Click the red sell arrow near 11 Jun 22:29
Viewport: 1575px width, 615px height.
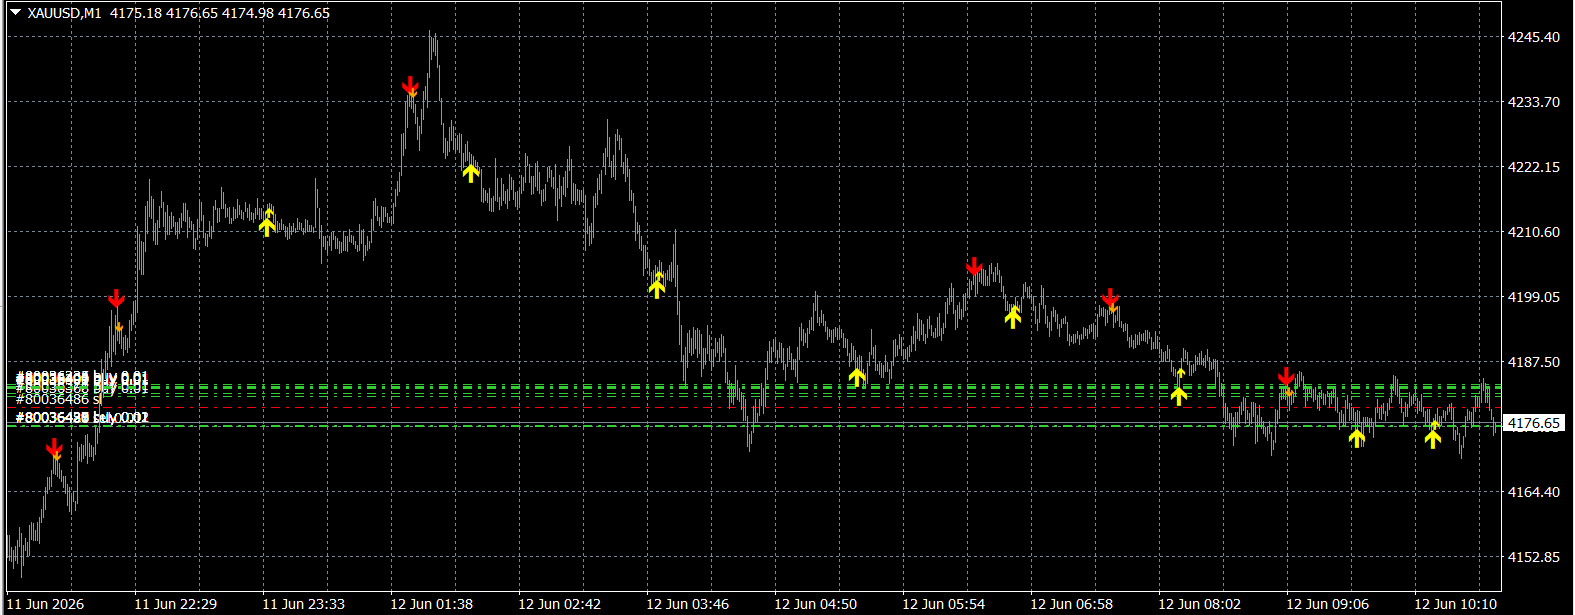(116, 298)
